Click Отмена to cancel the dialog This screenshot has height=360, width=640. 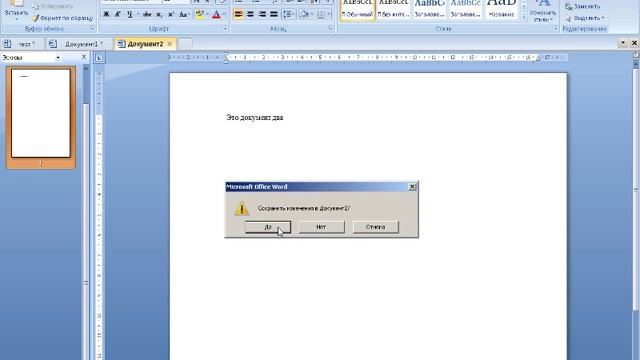click(x=376, y=227)
